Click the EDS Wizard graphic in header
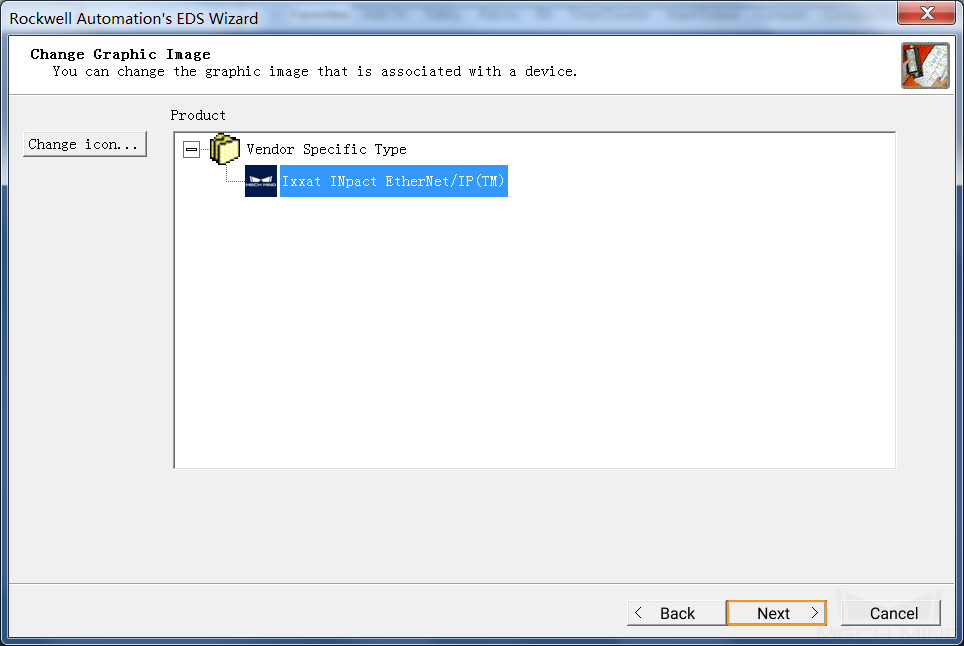The width and height of the screenshot is (964, 646). point(925,65)
